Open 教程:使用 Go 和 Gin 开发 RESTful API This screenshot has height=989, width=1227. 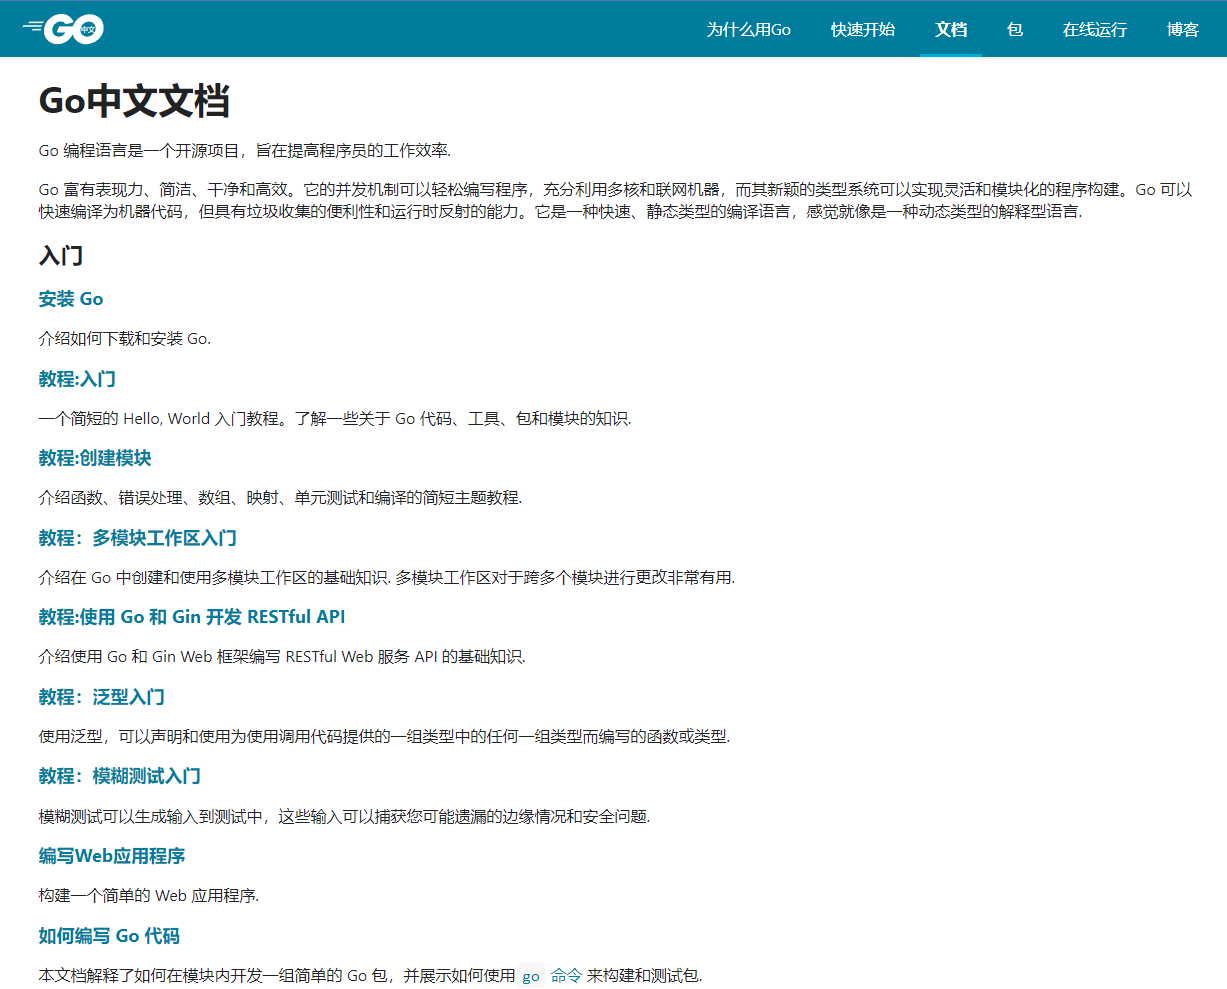point(192,617)
